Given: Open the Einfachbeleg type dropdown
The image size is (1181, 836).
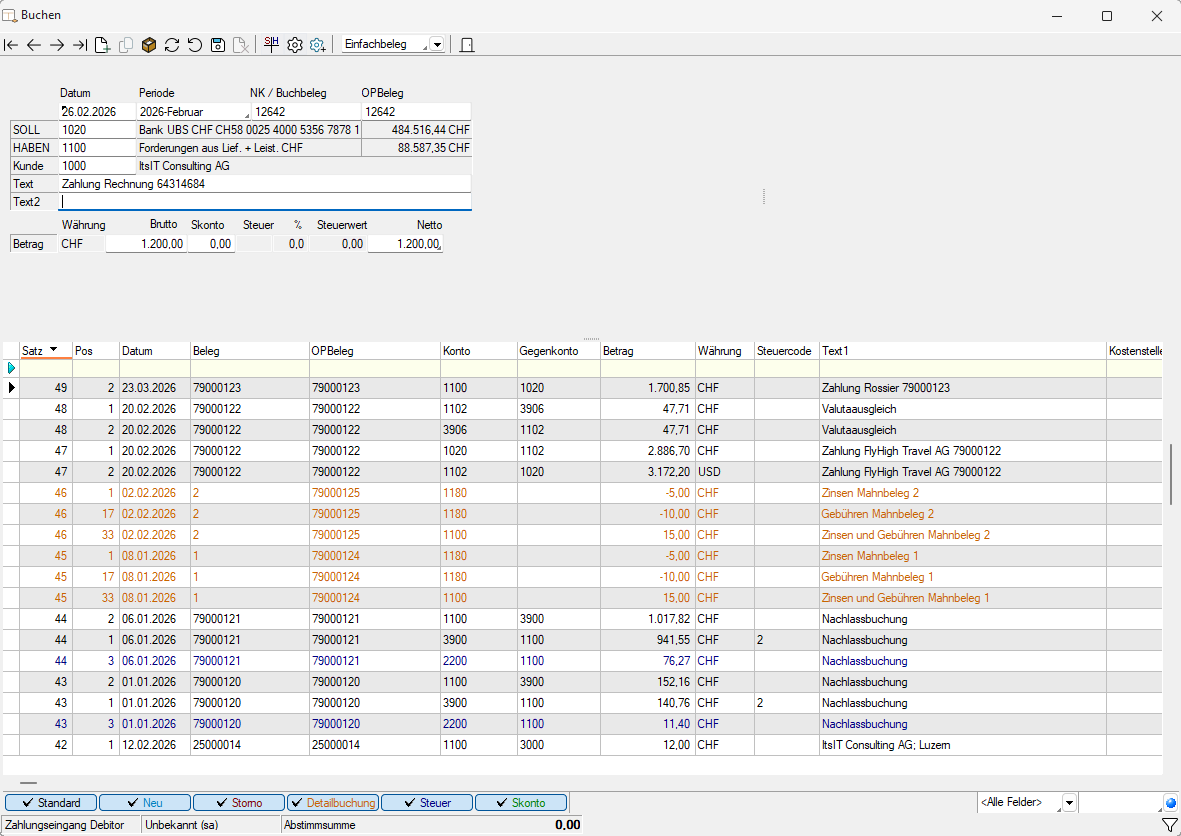Looking at the screenshot, I should point(437,45).
